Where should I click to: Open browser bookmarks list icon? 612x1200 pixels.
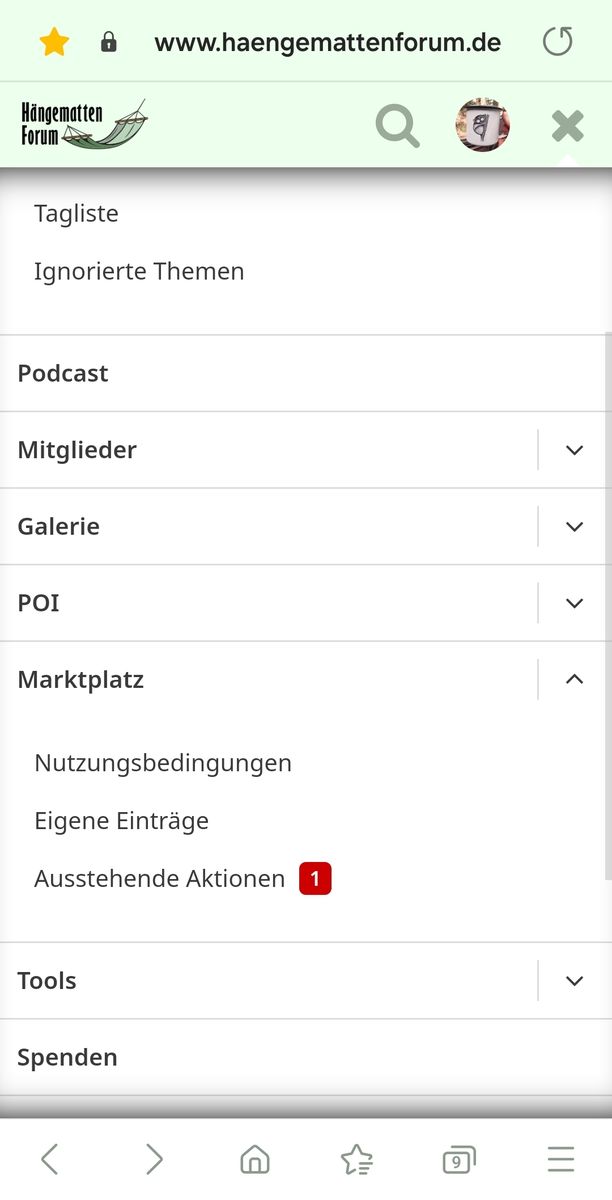(x=357, y=1159)
